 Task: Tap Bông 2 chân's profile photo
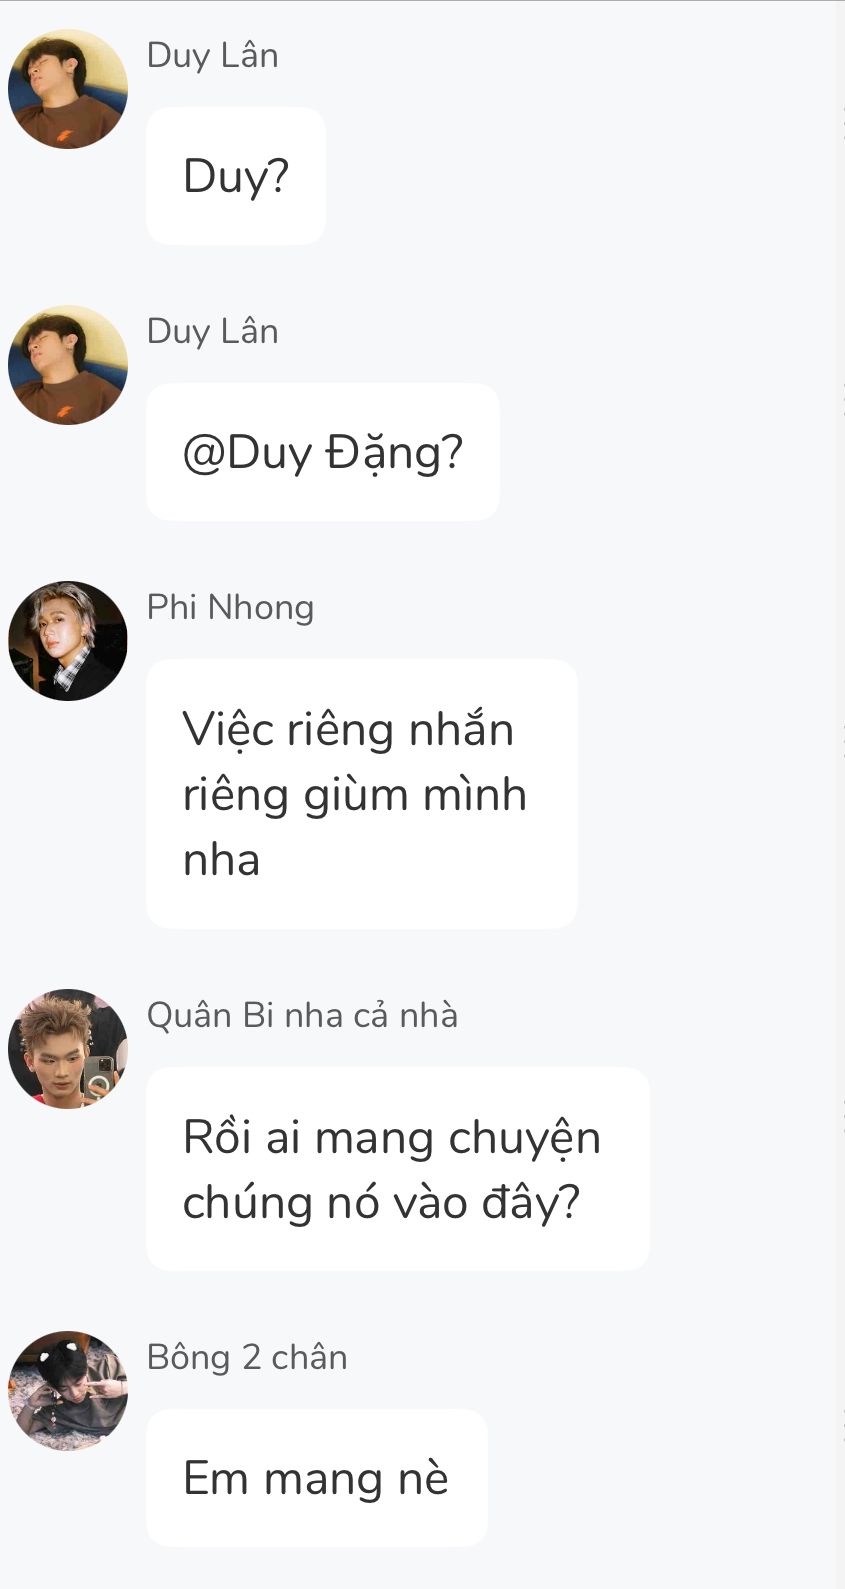(68, 1391)
